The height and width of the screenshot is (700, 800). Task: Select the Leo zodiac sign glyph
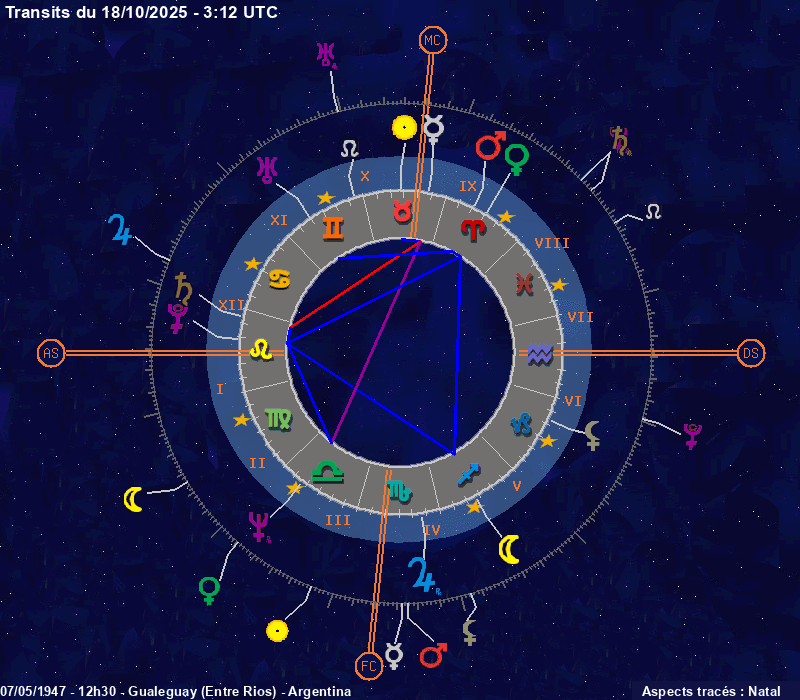261,349
